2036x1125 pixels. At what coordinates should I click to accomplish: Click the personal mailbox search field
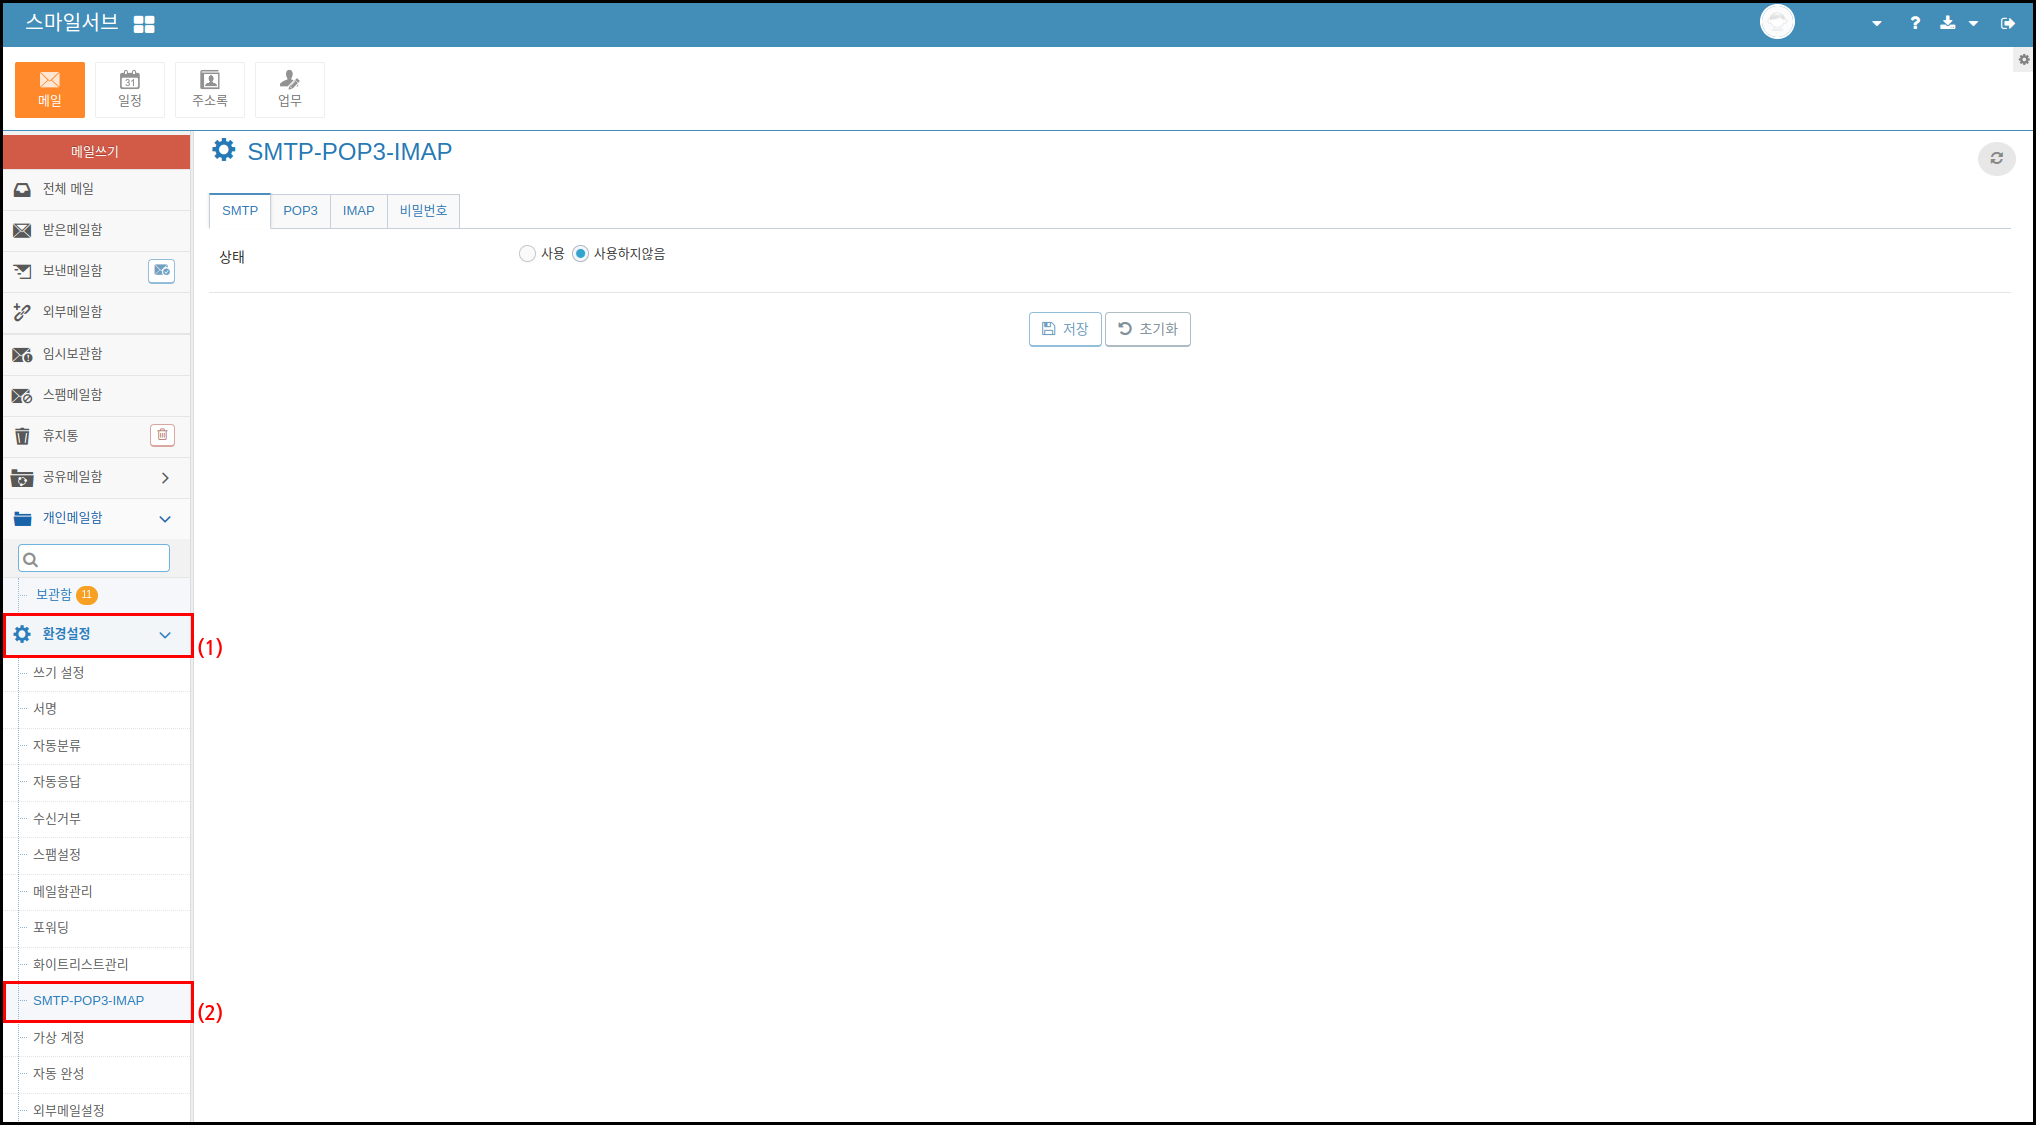click(x=94, y=558)
